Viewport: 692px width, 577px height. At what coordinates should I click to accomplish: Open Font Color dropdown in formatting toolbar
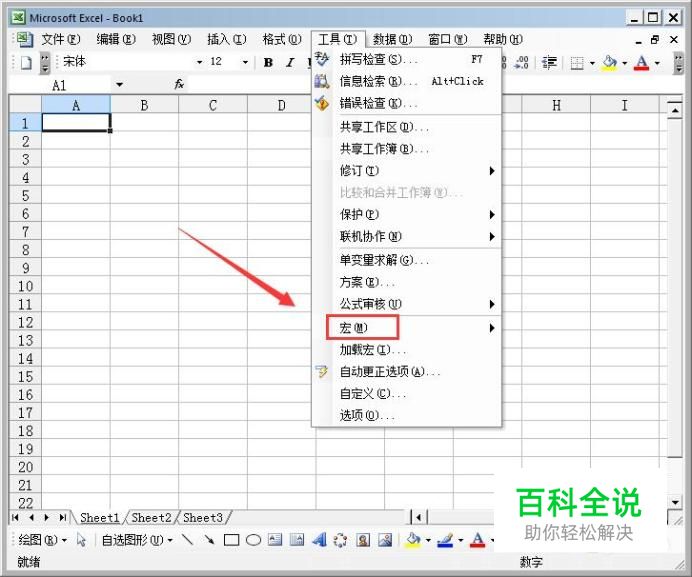pos(657,63)
